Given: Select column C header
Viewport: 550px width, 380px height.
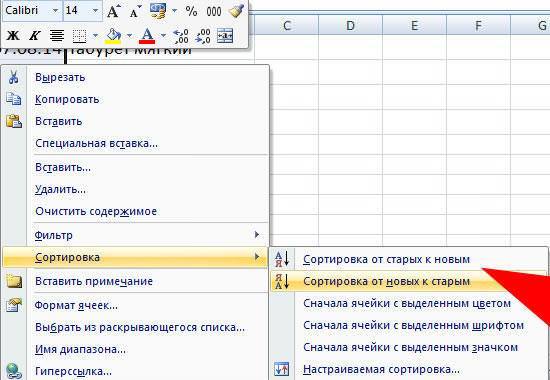Looking at the screenshot, I should click(x=286, y=25).
